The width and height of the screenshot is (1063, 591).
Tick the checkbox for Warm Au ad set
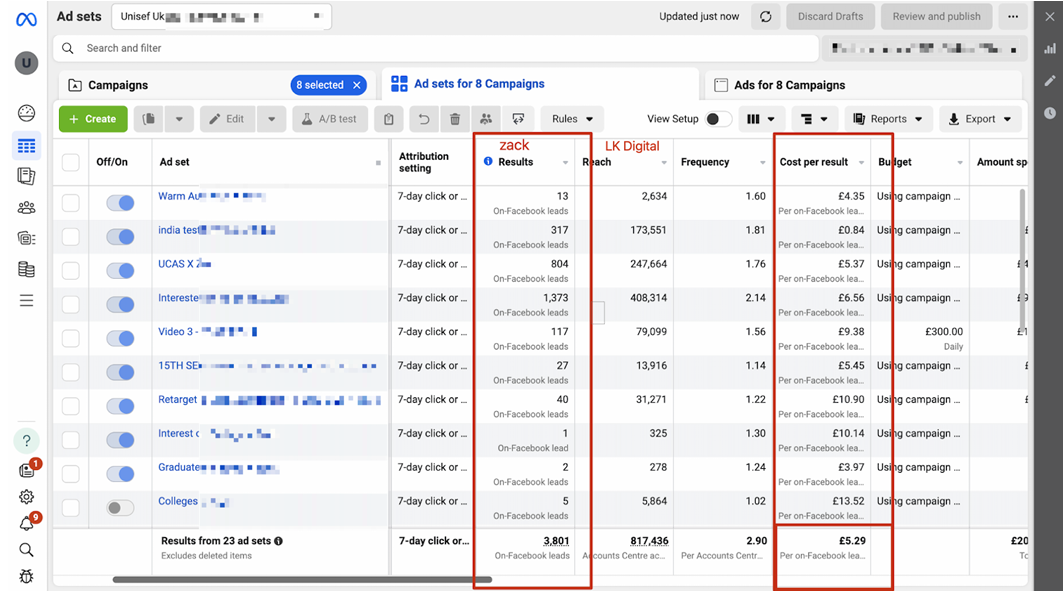71,203
